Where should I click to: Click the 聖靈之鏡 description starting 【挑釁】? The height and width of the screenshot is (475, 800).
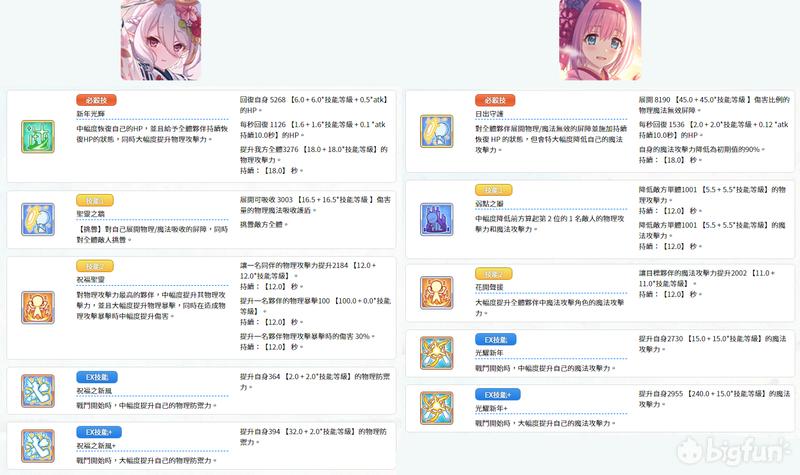pyautogui.click(x=152, y=234)
